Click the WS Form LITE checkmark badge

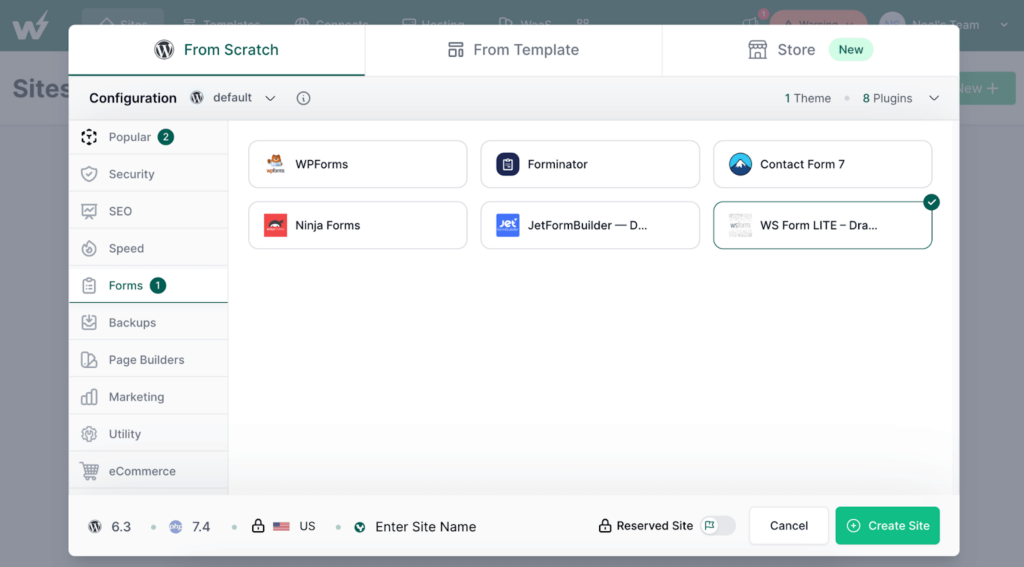pos(931,202)
